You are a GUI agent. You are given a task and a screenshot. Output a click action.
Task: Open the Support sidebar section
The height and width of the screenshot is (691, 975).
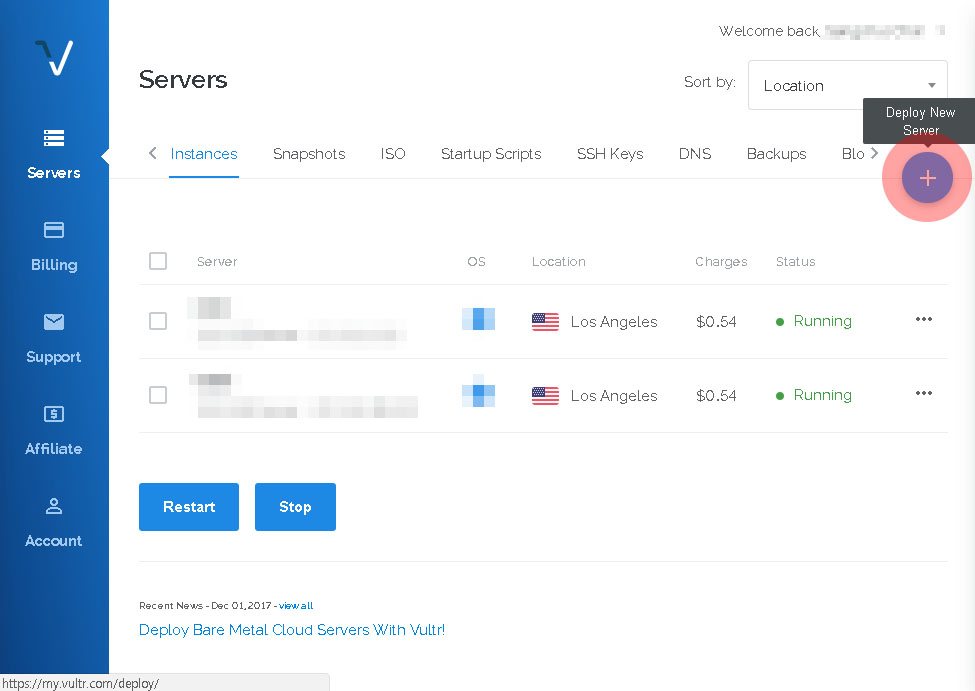click(54, 338)
